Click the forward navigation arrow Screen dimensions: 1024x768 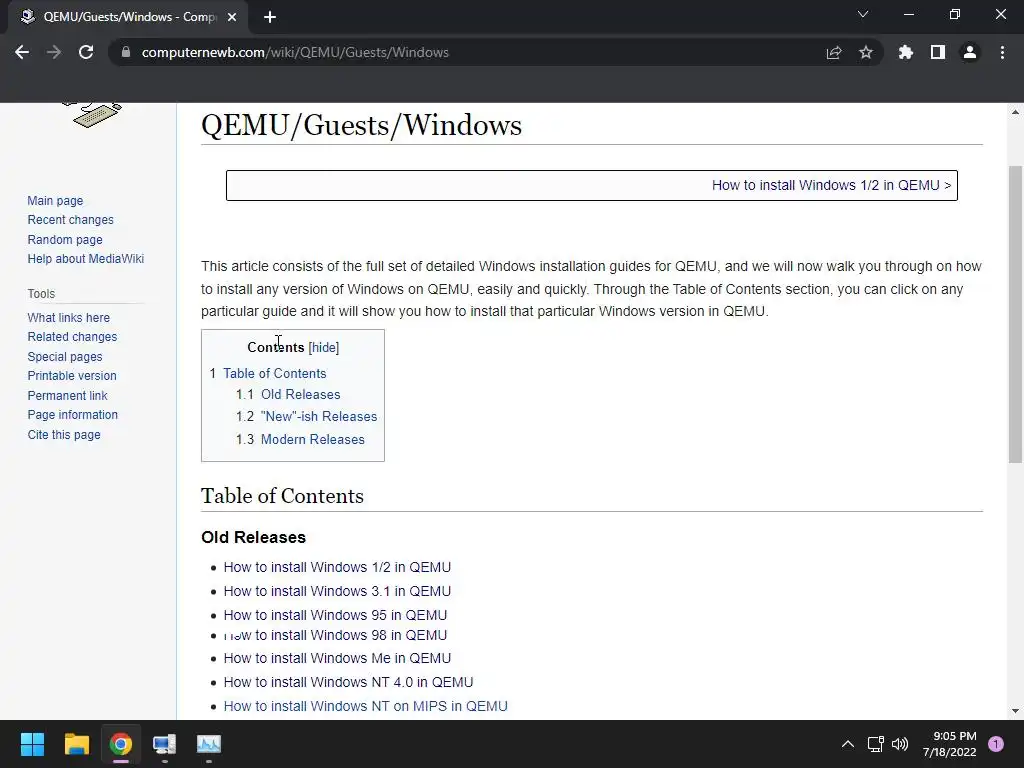pos(54,52)
